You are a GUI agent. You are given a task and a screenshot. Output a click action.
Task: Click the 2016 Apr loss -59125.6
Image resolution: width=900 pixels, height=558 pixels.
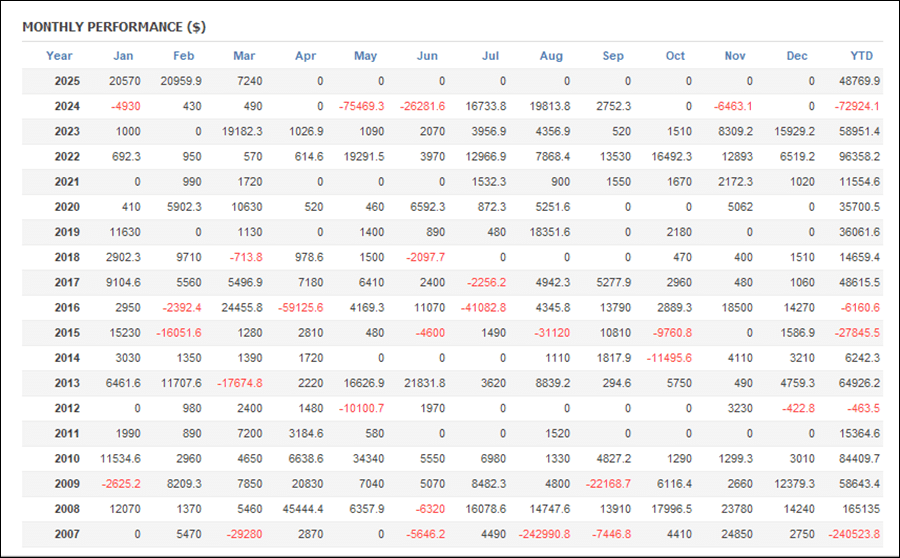(300, 308)
